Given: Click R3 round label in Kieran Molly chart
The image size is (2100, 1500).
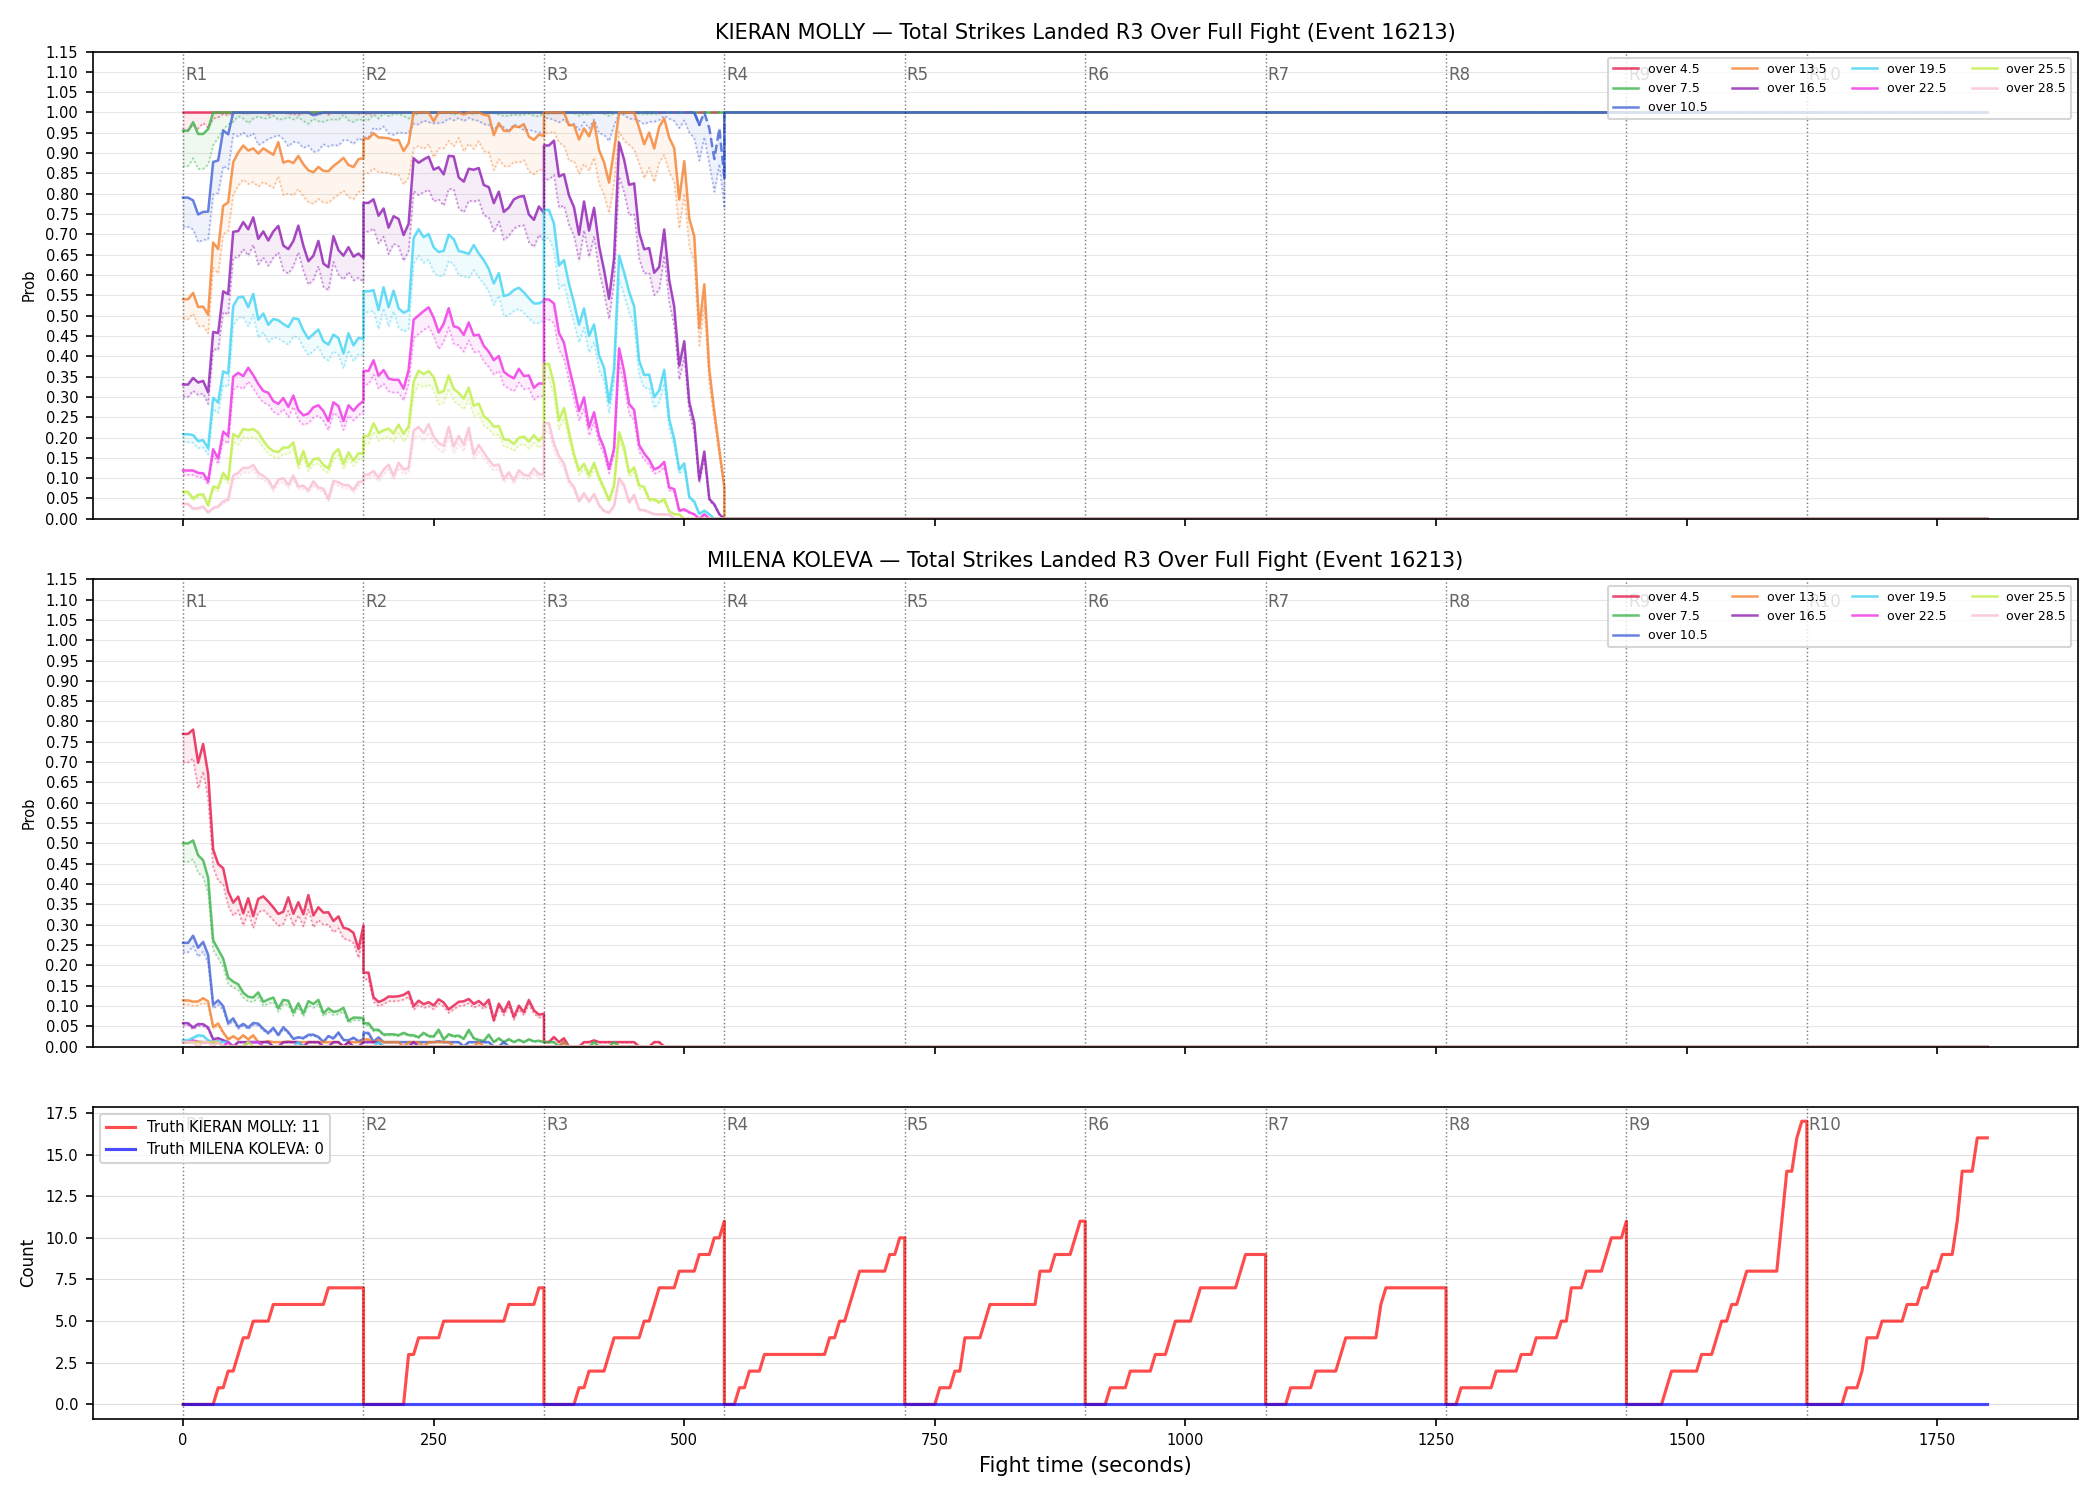Looking at the screenshot, I should [557, 74].
